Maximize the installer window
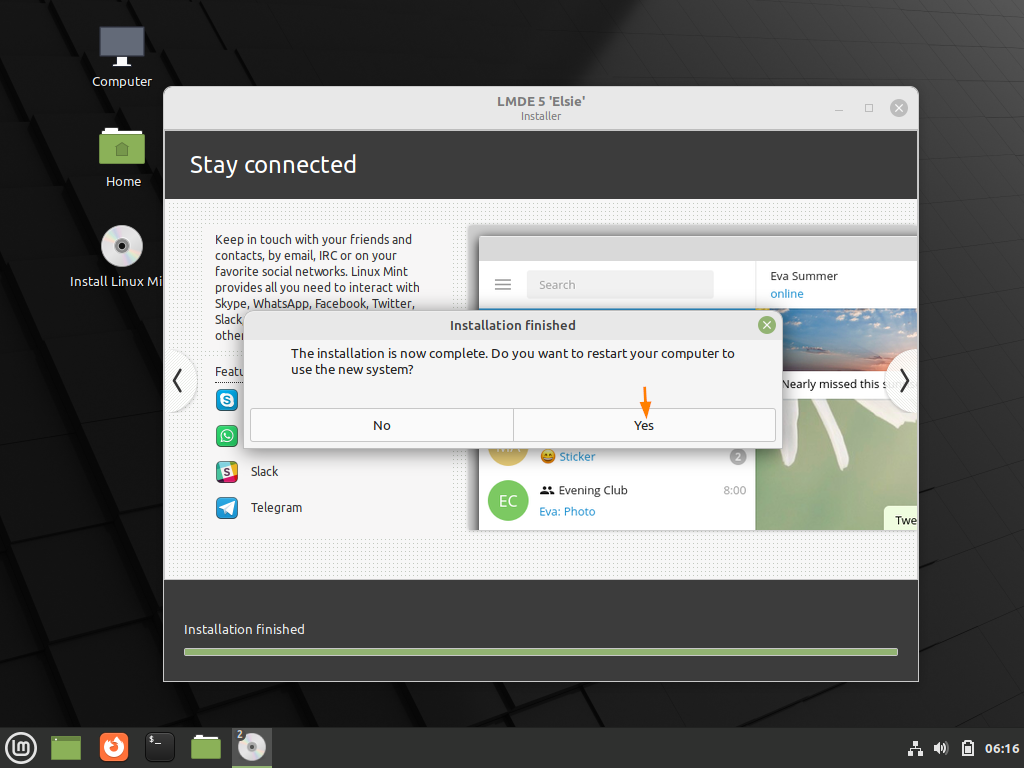The width and height of the screenshot is (1024, 768). tap(869, 108)
